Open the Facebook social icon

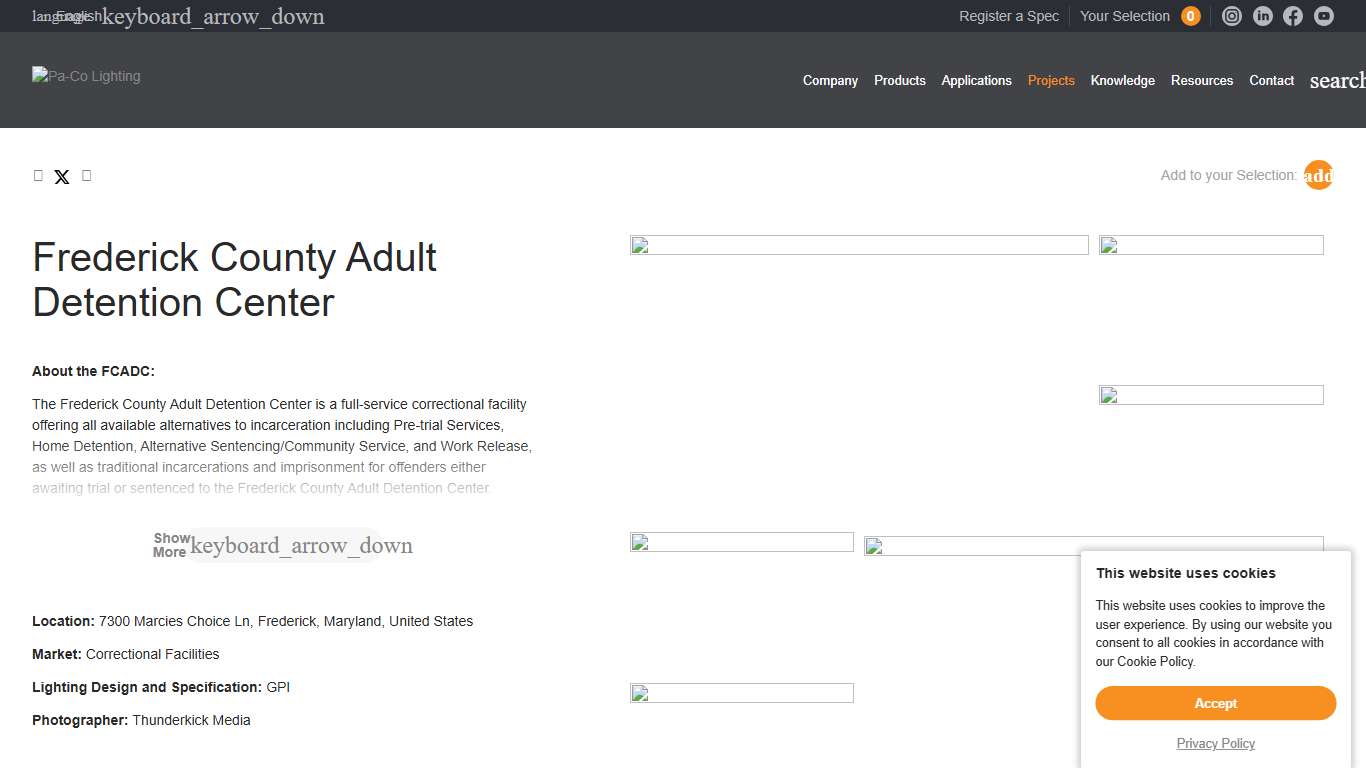click(1293, 16)
